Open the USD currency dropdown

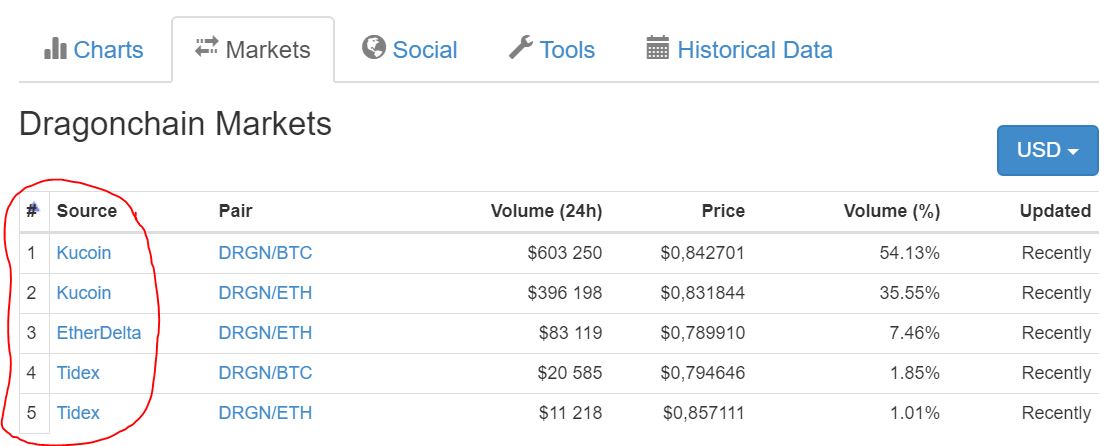(x=1048, y=150)
